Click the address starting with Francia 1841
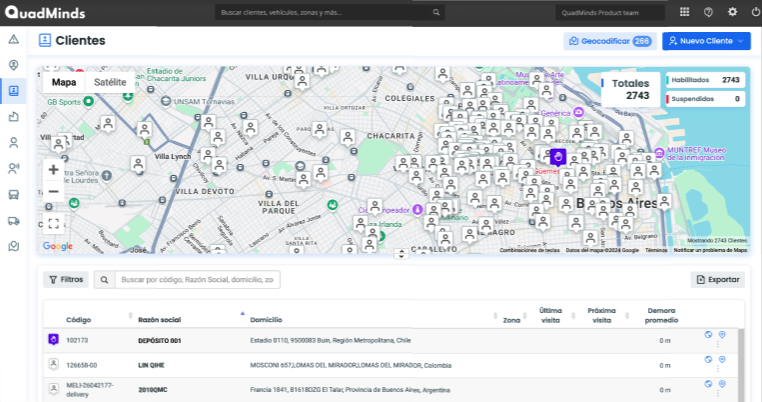762x402 pixels. point(350,390)
